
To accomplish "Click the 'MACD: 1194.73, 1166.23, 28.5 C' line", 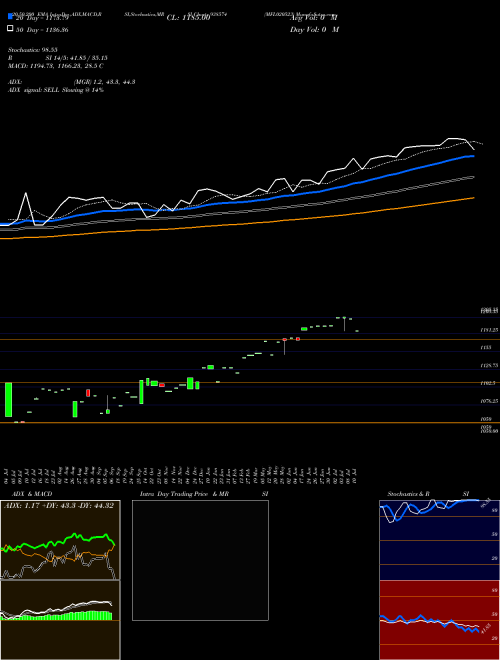I will tap(56, 66).
